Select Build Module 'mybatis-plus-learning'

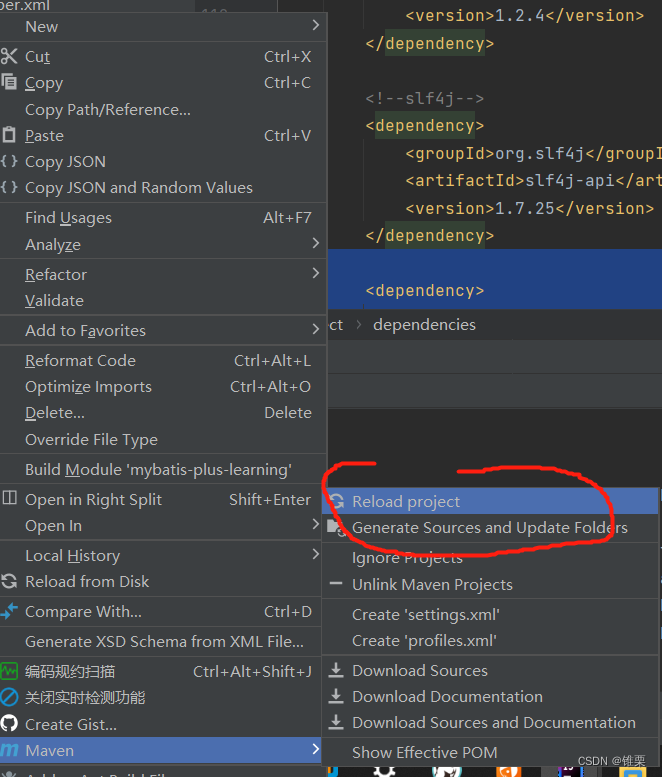coord(164,469)
